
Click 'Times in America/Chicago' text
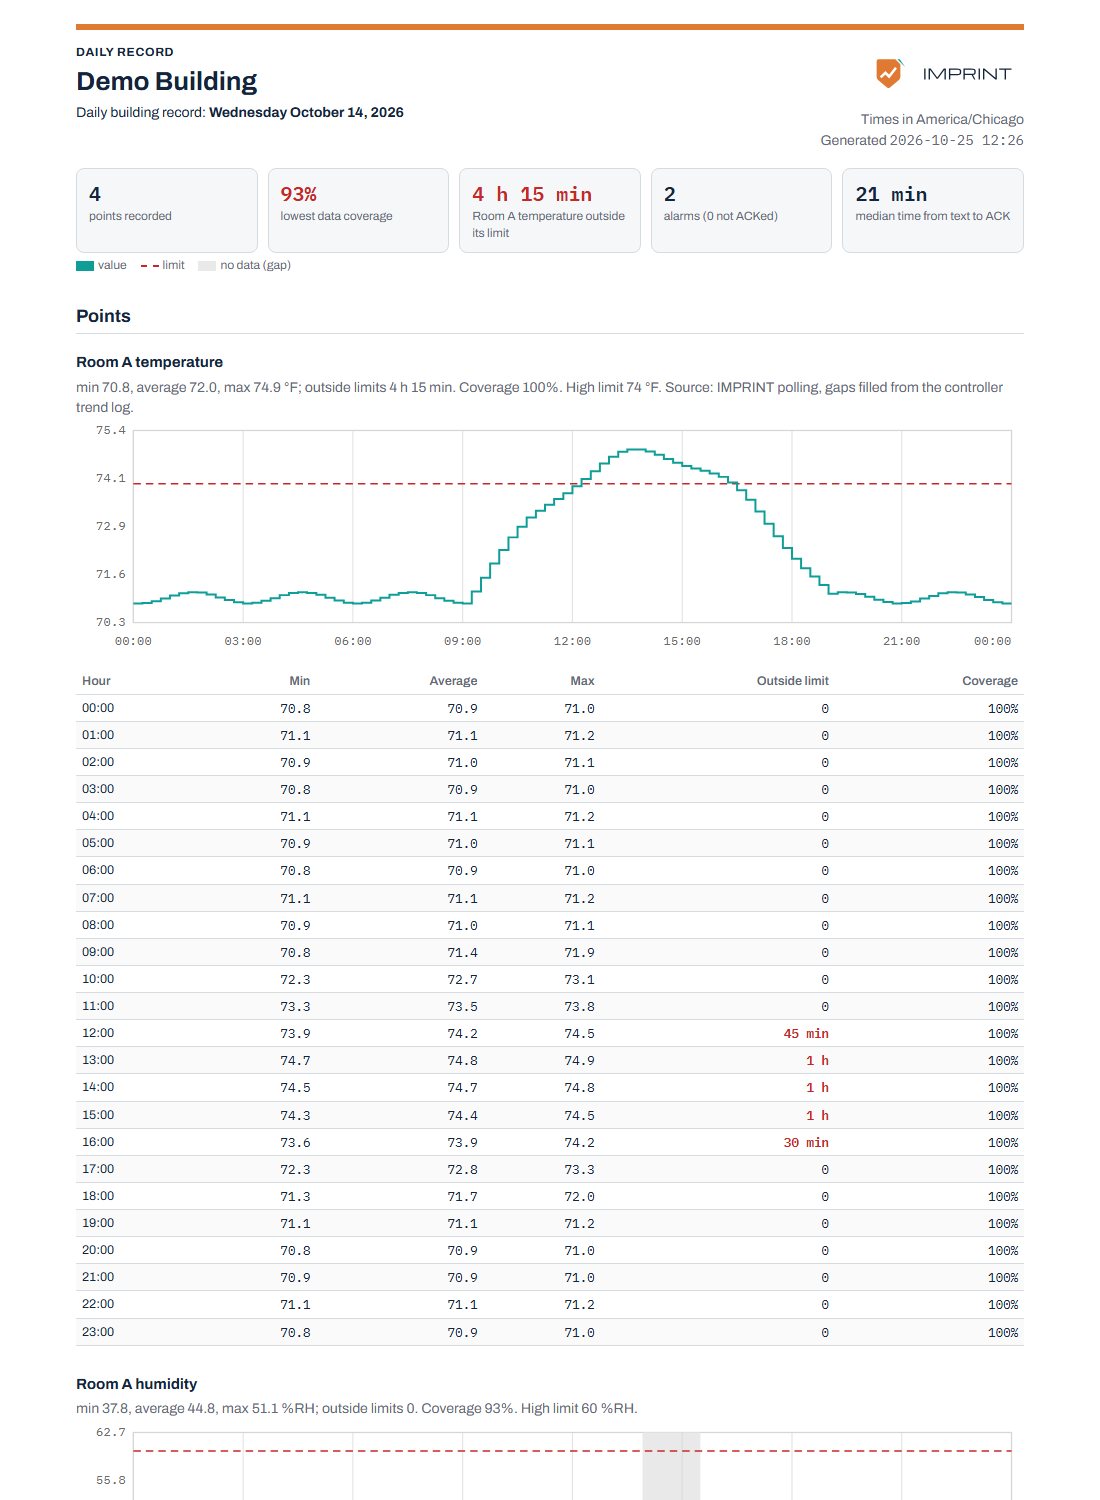942,119
